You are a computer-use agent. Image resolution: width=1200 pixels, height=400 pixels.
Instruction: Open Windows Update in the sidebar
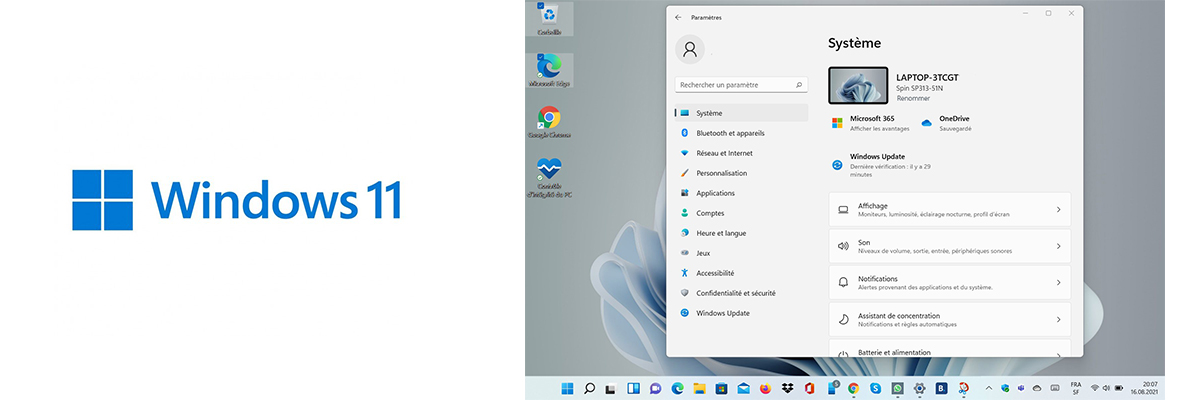(x=741, y=313)
